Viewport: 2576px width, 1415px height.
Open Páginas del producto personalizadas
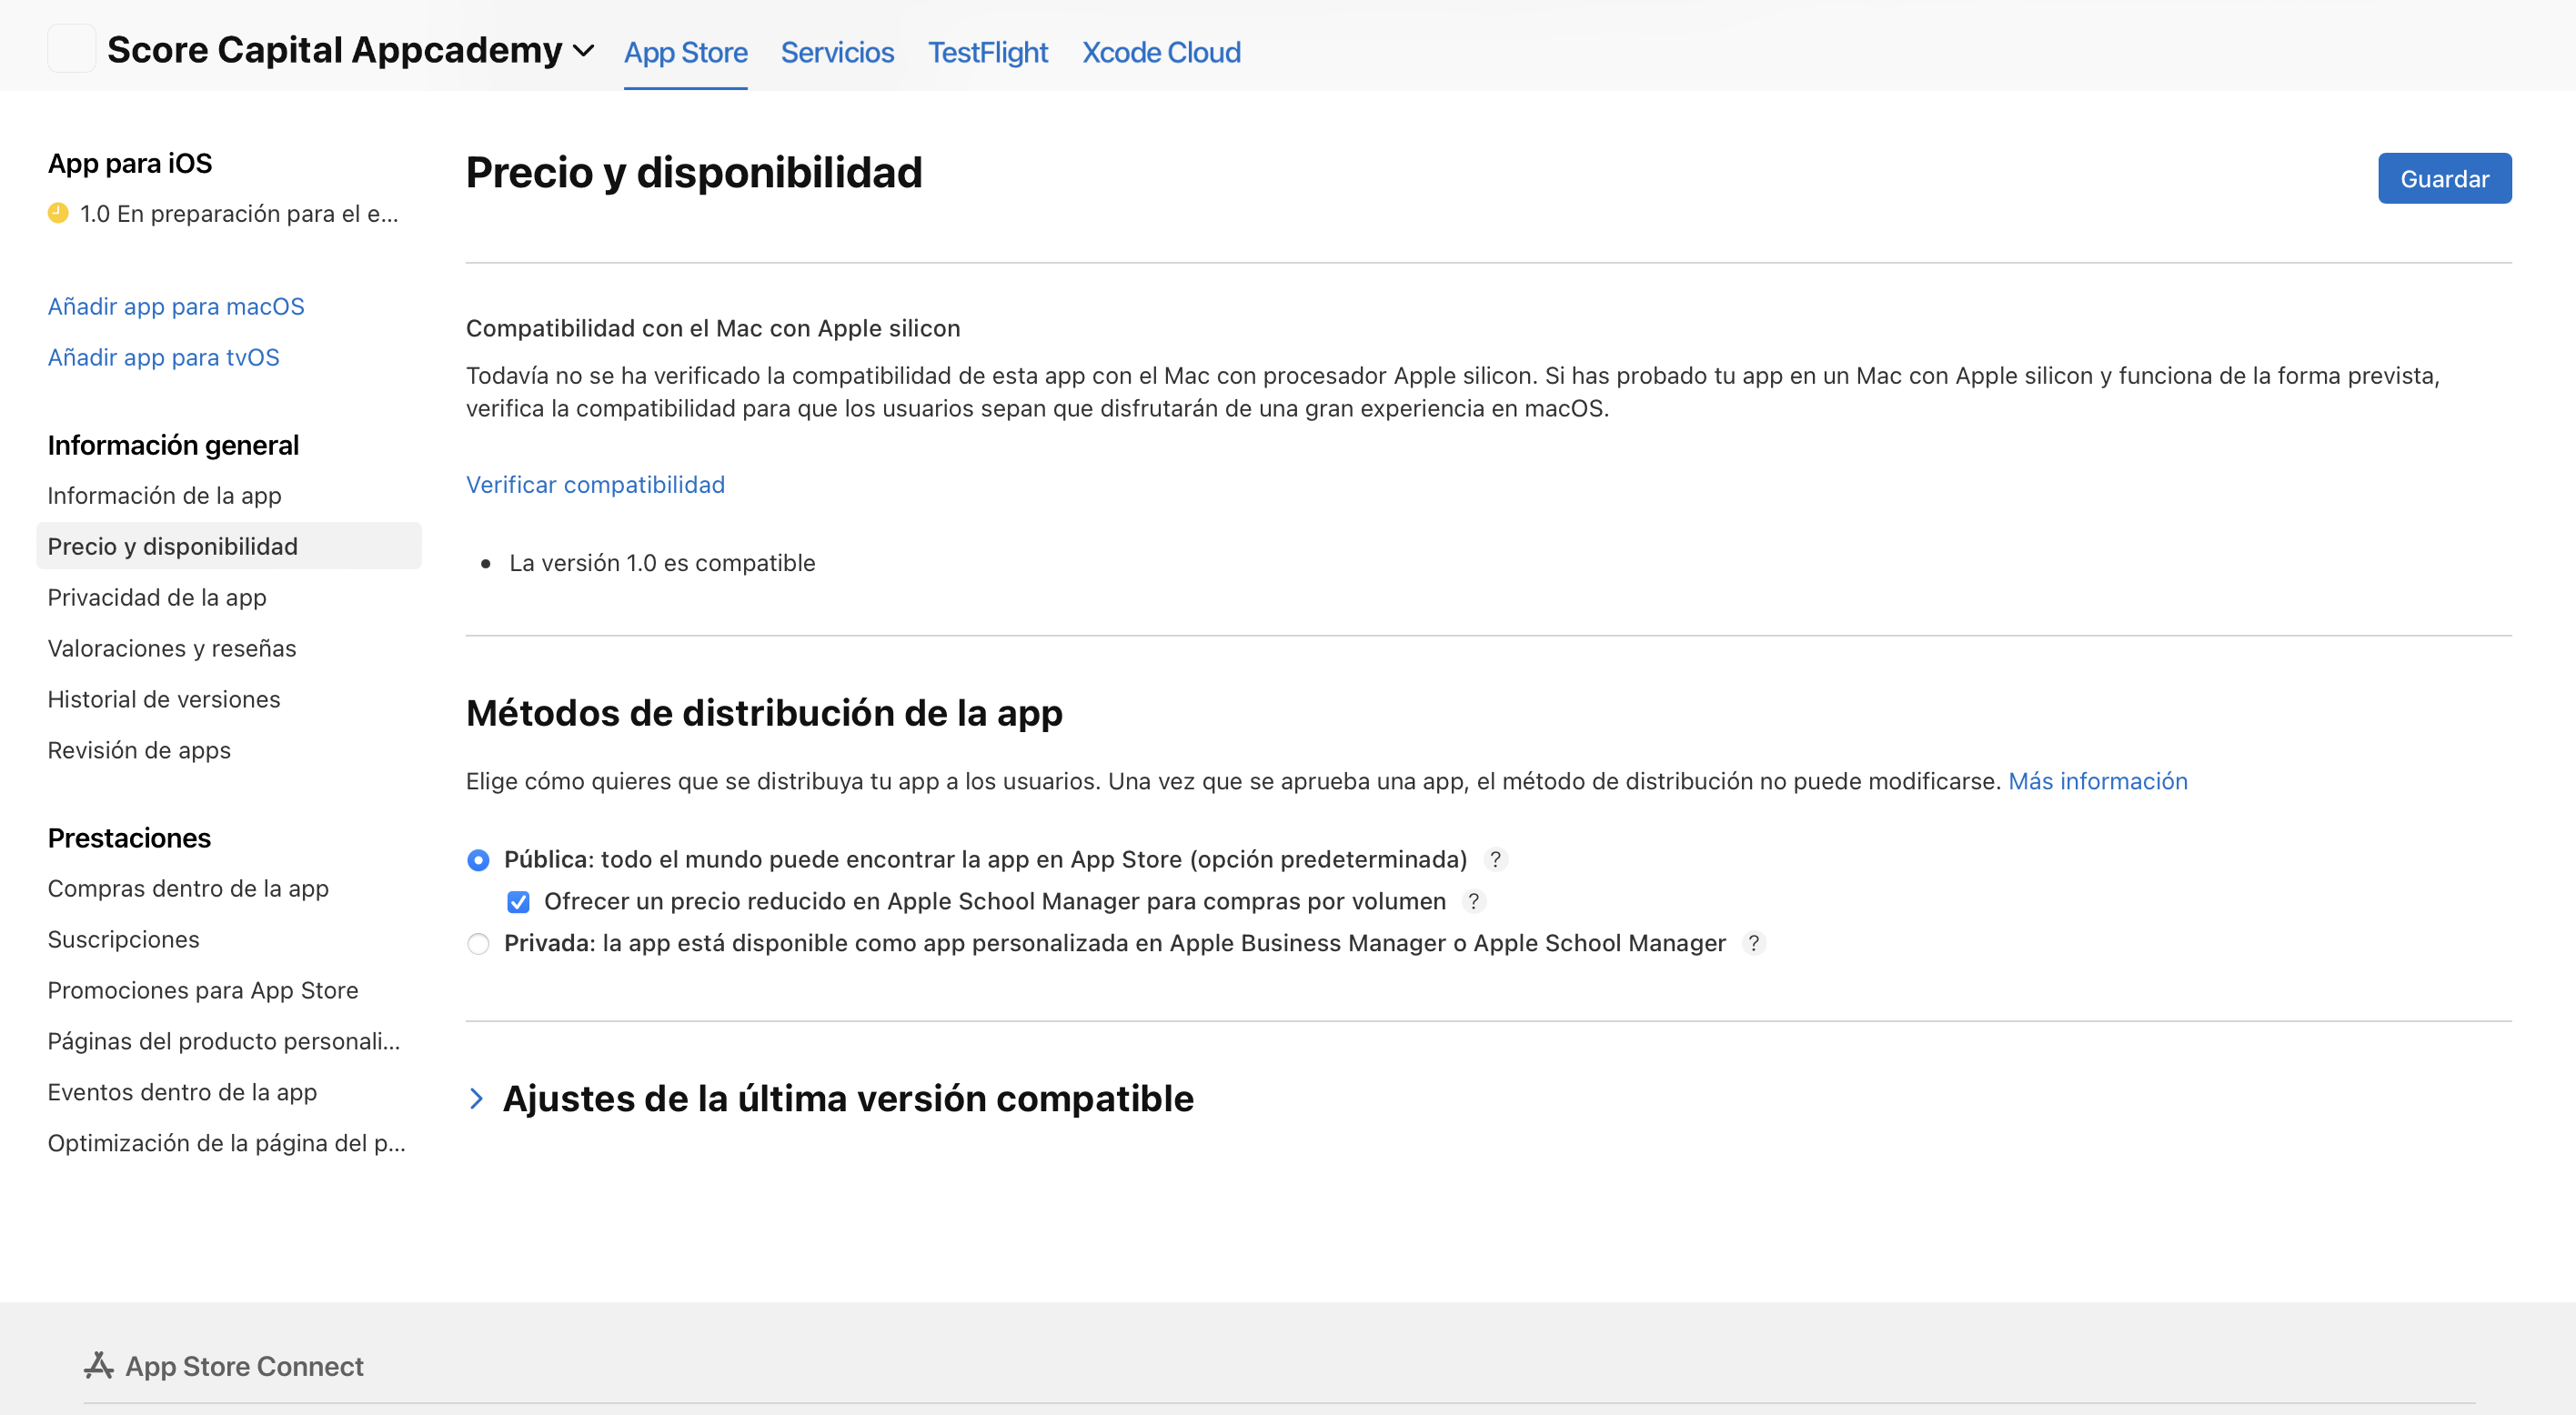click(224, 1041)
